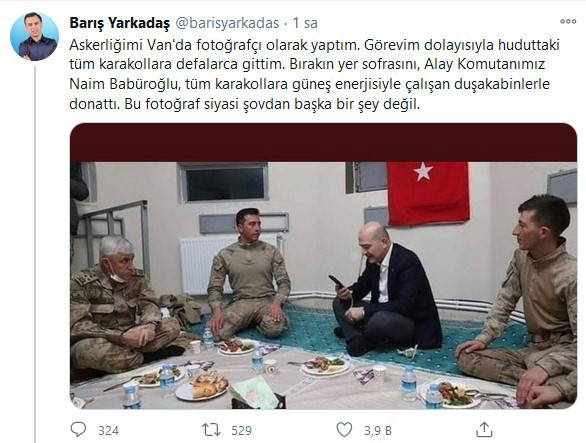Viewport: 586px width, 443px height.
Task: Like the tweet with the heart icon
Action: click(344, 430)
